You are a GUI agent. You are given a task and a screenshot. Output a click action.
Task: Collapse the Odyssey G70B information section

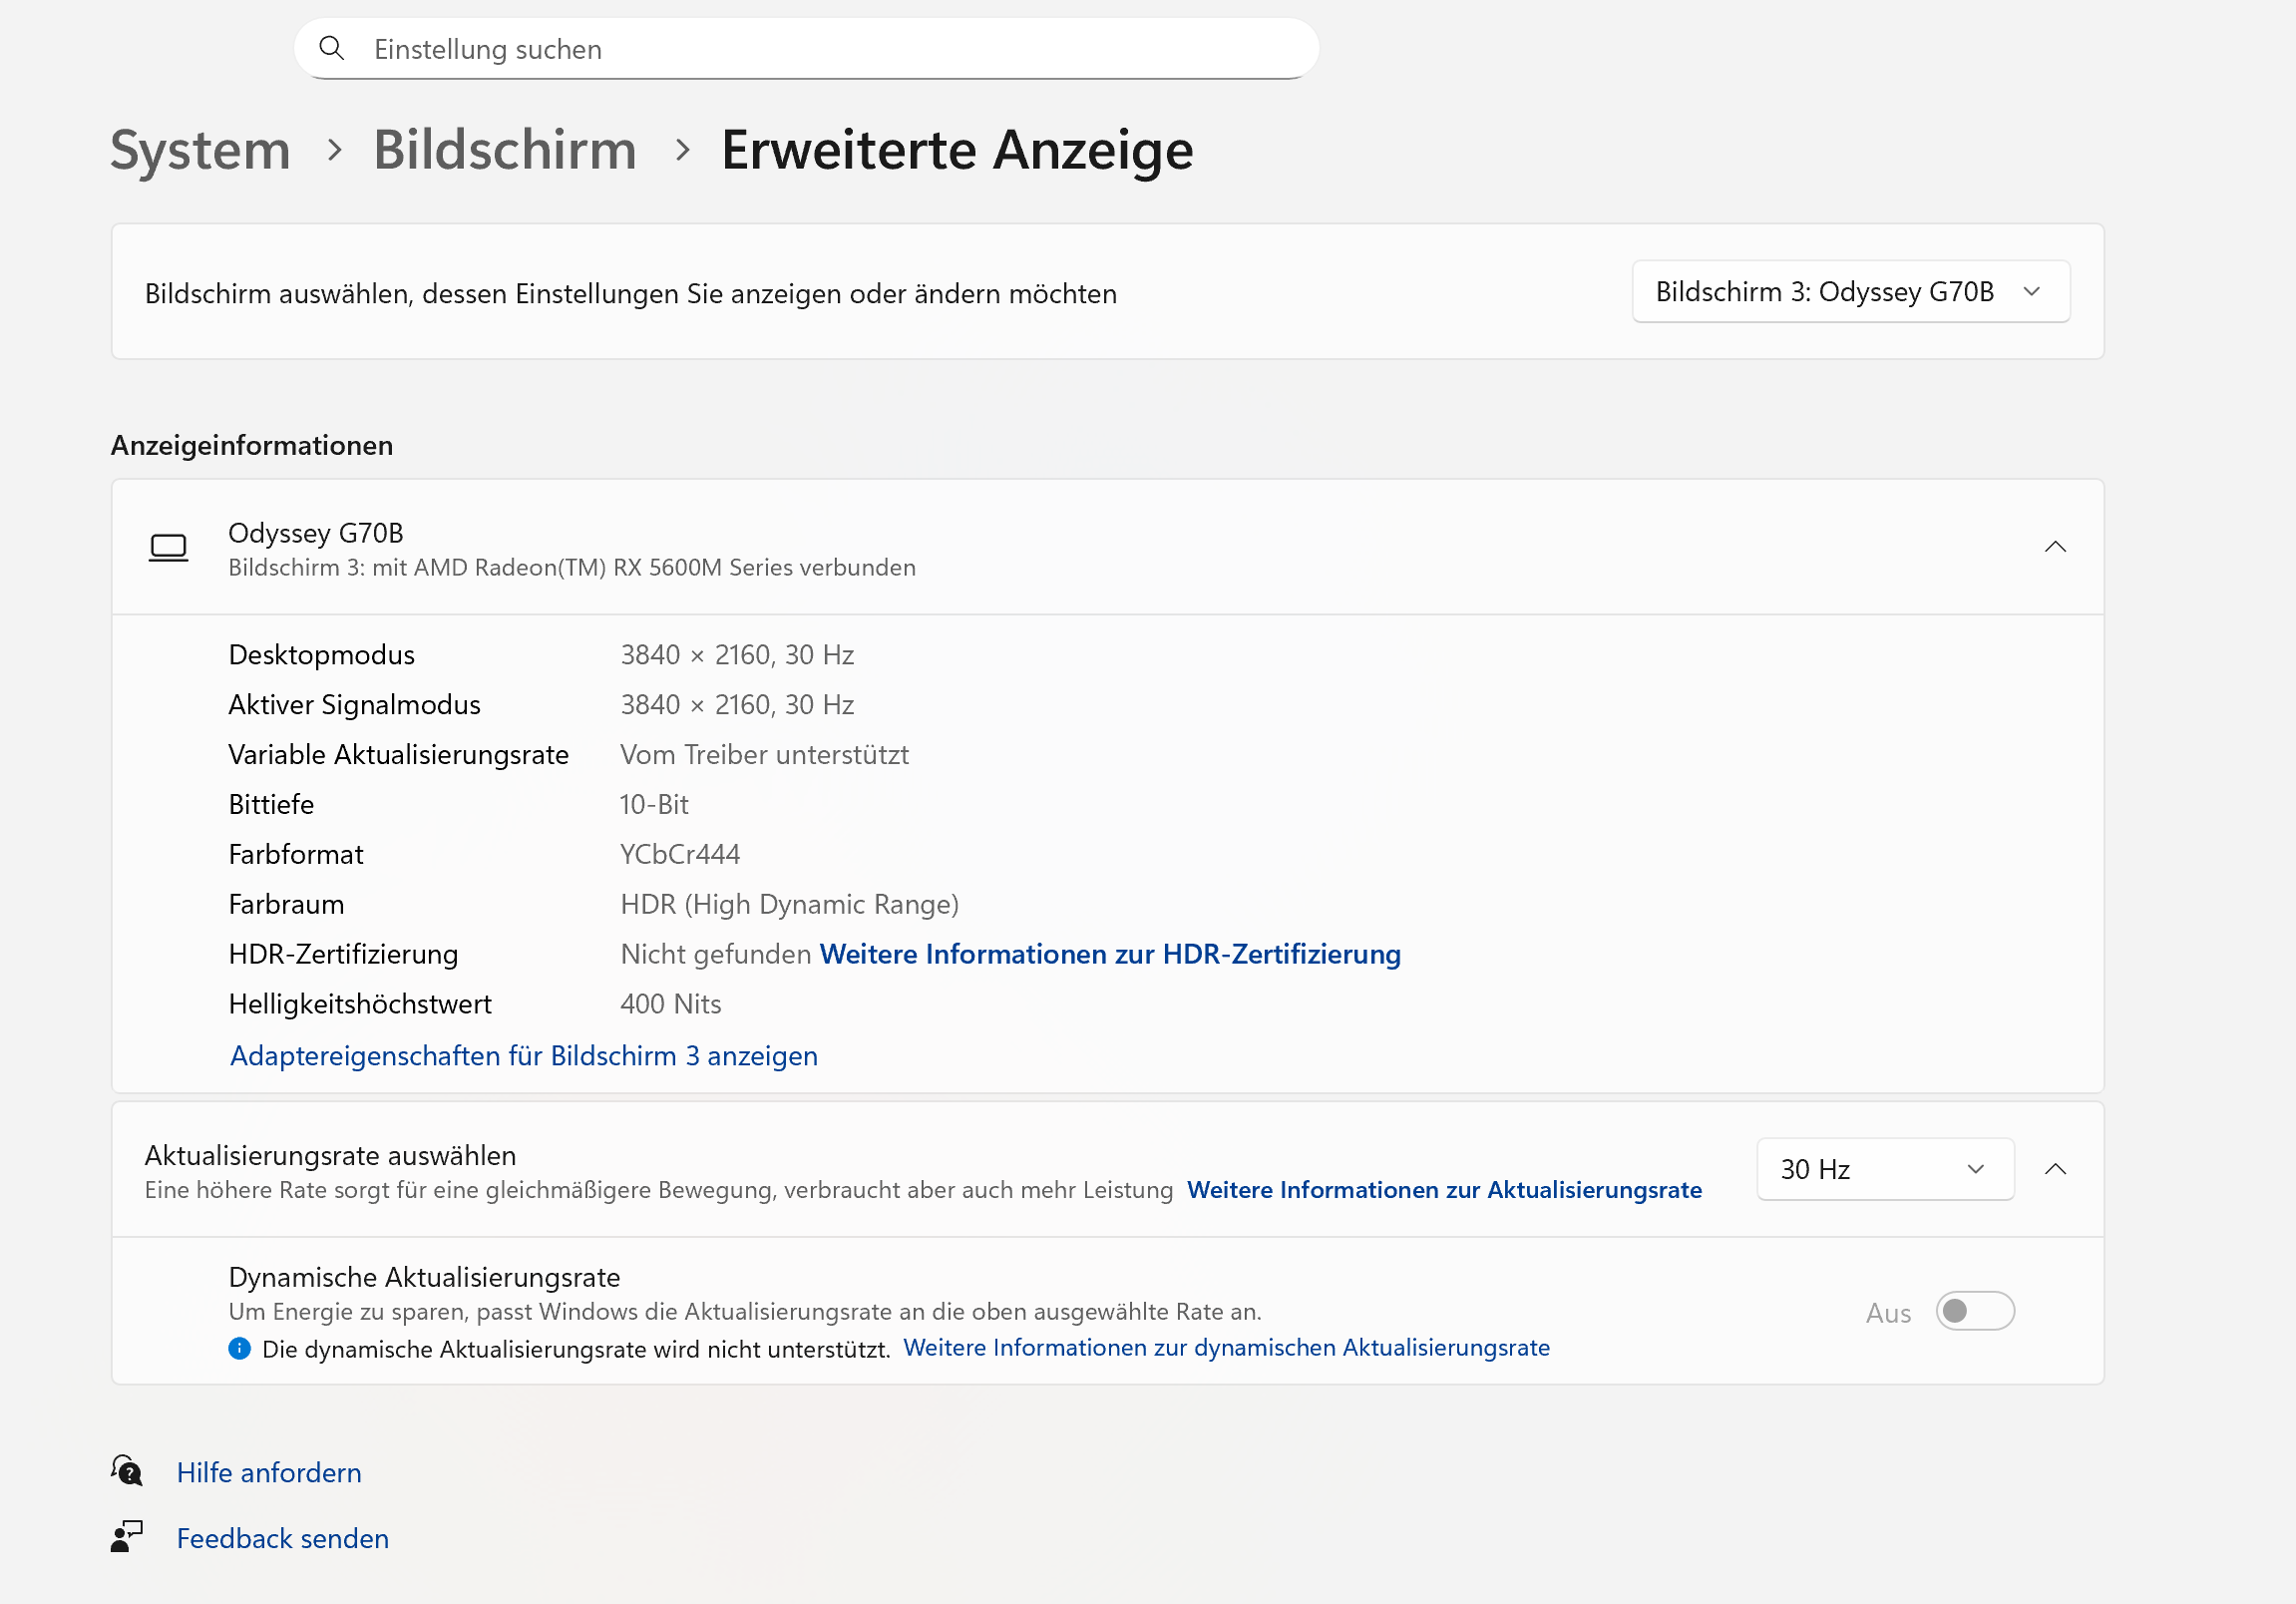[2055, 547]
